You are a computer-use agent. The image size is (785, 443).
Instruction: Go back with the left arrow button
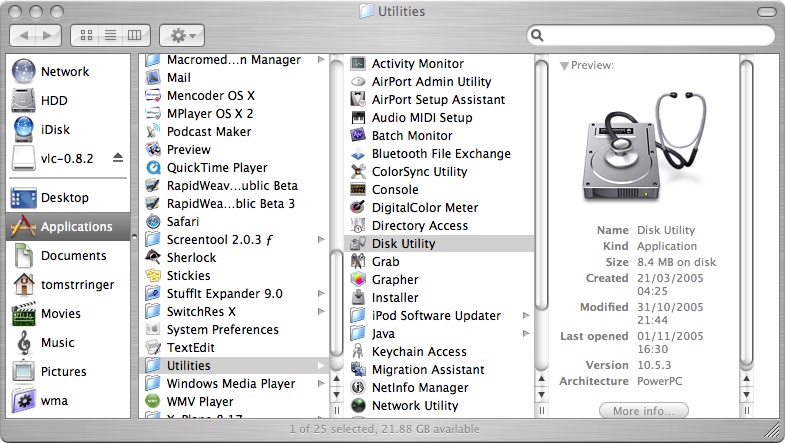[23, 35]
